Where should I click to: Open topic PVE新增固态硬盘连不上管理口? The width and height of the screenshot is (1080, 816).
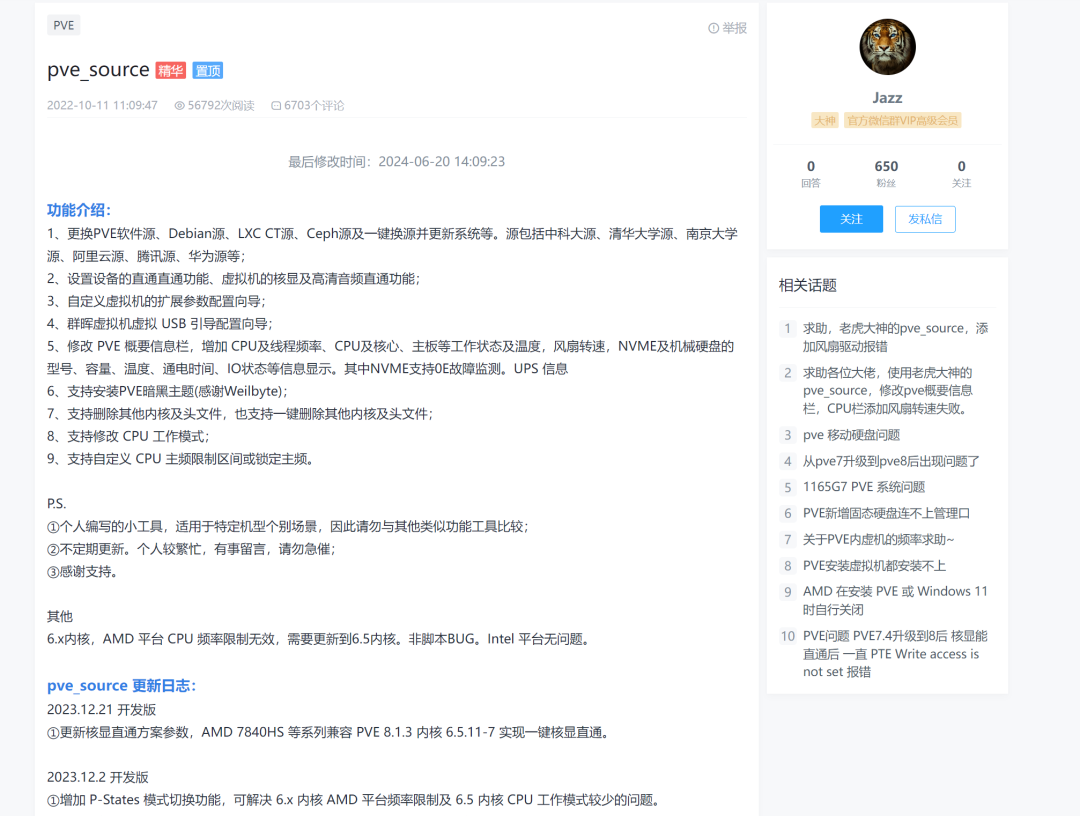[886, 513]
